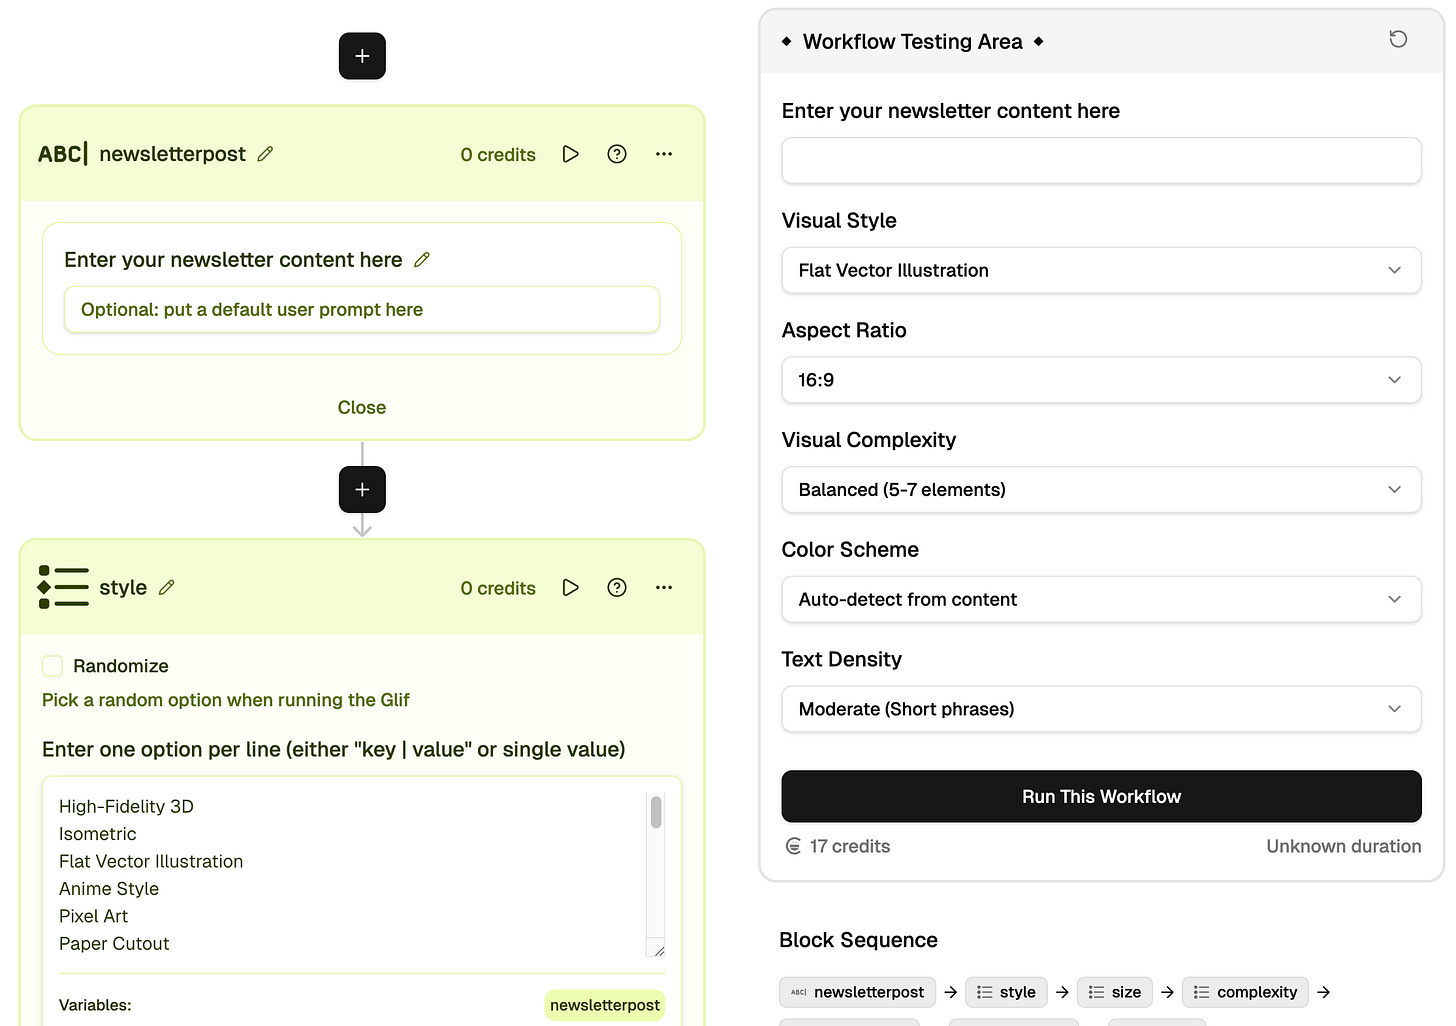The width and height of the screenshot is (1456, 1026).
Task: Click the plus icon above the newsletterpost block
Action: click(x=362, y=55)
